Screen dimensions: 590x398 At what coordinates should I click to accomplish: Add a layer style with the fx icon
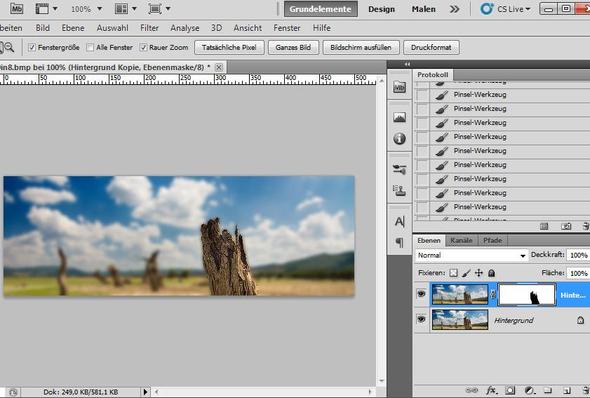click(491, 390)
